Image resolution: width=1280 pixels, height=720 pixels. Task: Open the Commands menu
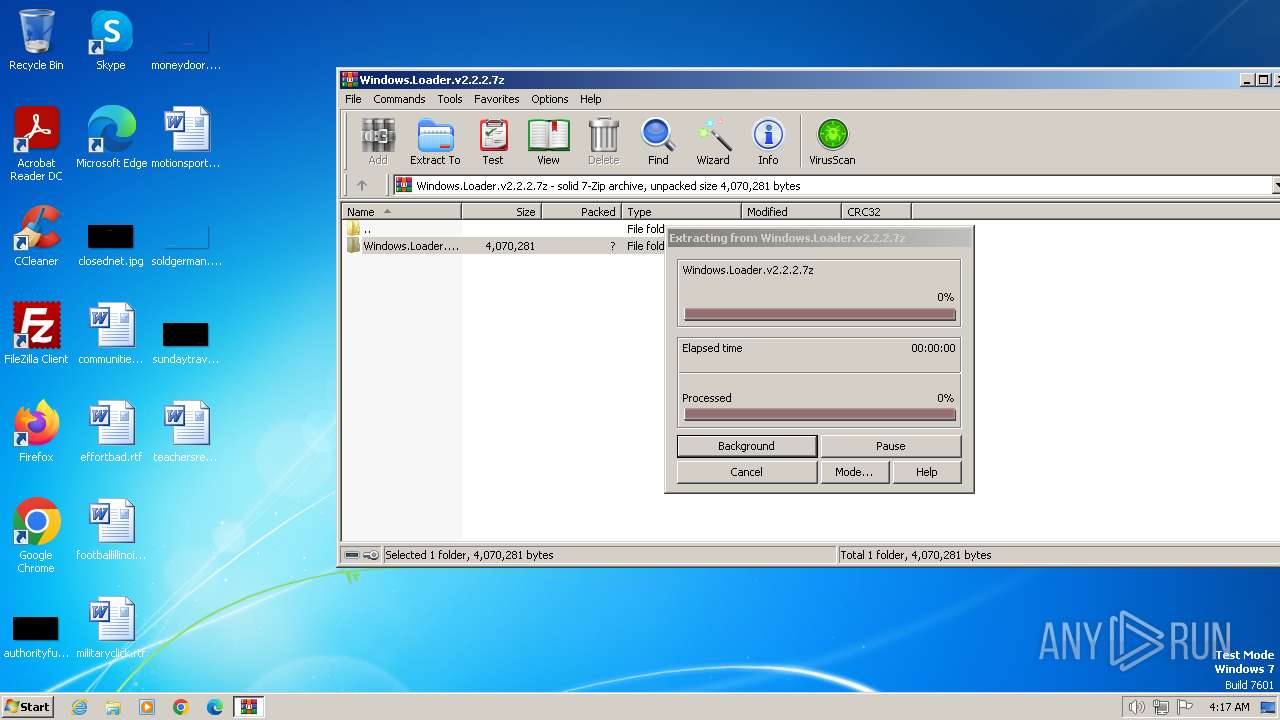point(399,99)
